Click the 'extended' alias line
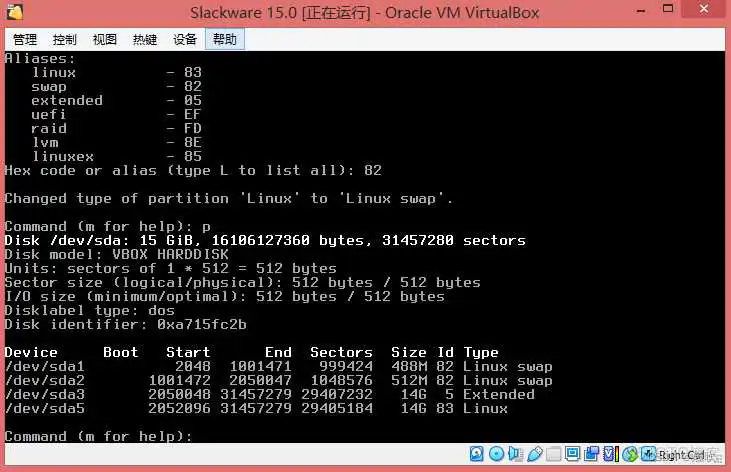The height and width of the screenshot is (472, 731). point(117,101)
